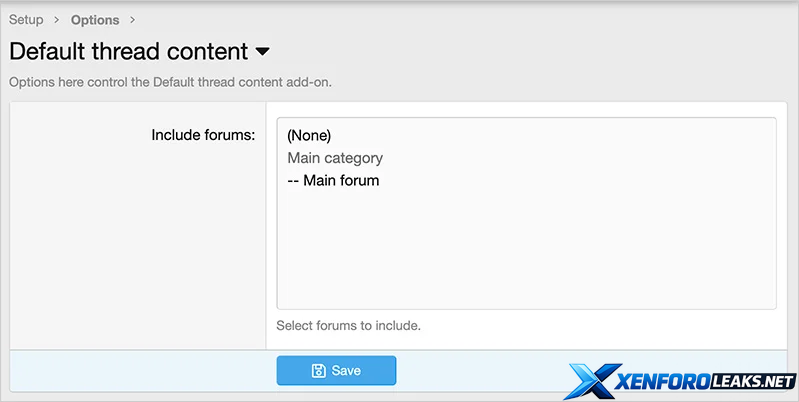Click the floppy disk icon on Save
Viewport: 799px width, 402px height.
point(319,371)
